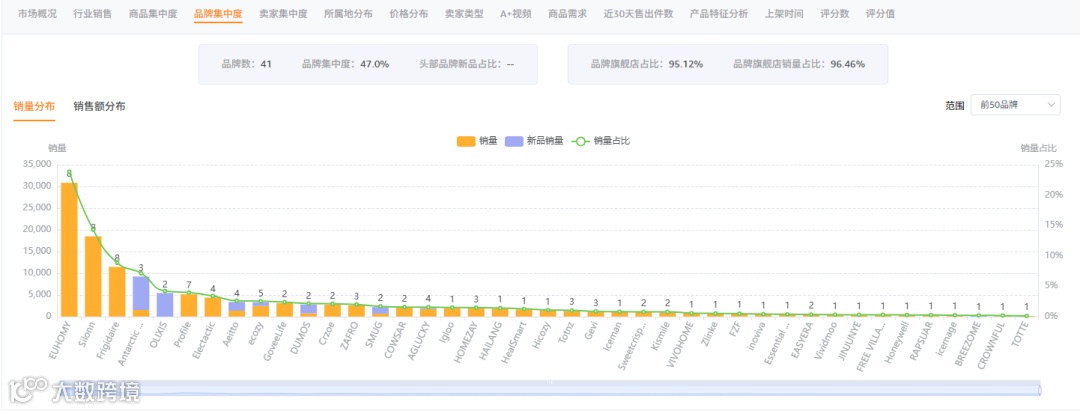Click the ecozy brand bar

[260, 308]
